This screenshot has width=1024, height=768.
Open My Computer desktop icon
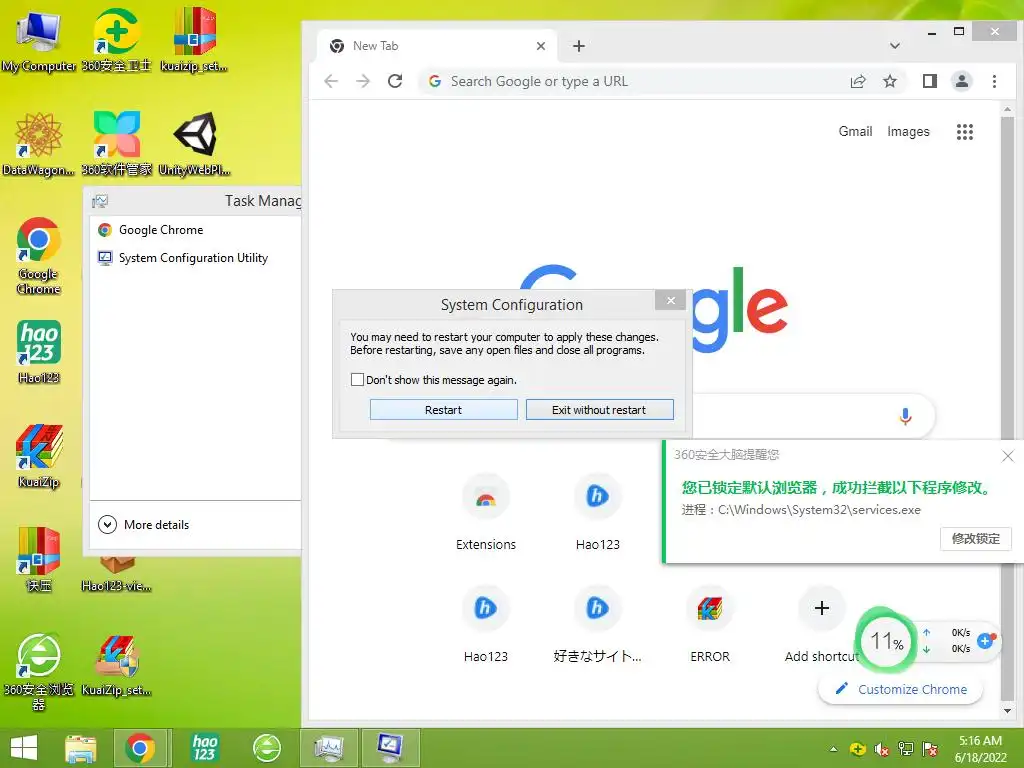pos(39,40)
